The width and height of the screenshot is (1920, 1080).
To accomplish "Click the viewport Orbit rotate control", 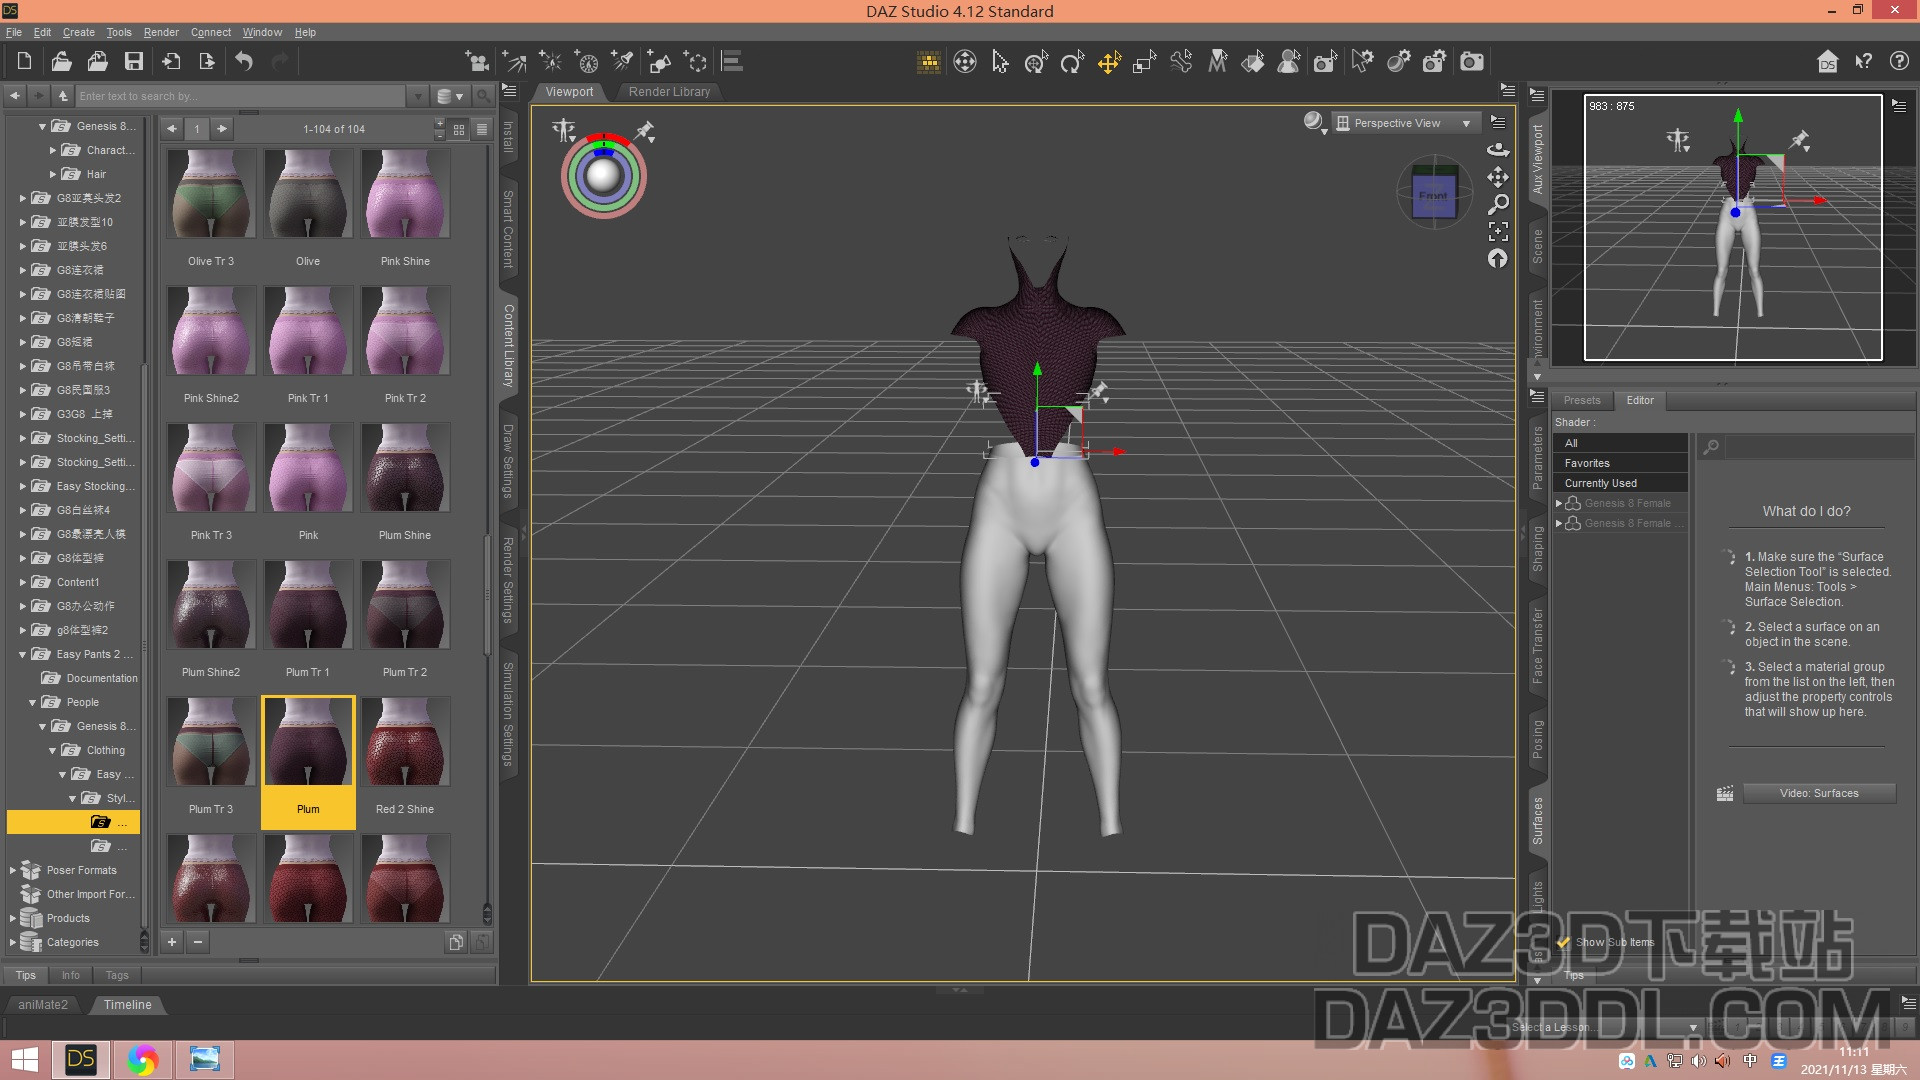I will tap(1498, 150).
